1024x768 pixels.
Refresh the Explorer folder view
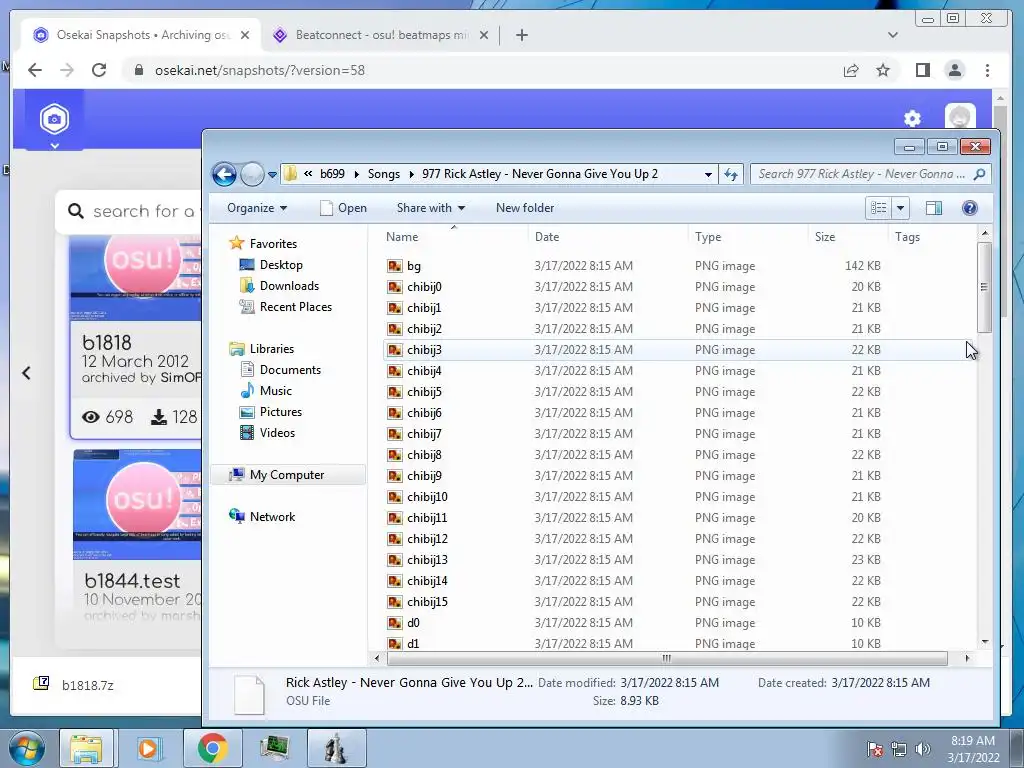(731, 174)
